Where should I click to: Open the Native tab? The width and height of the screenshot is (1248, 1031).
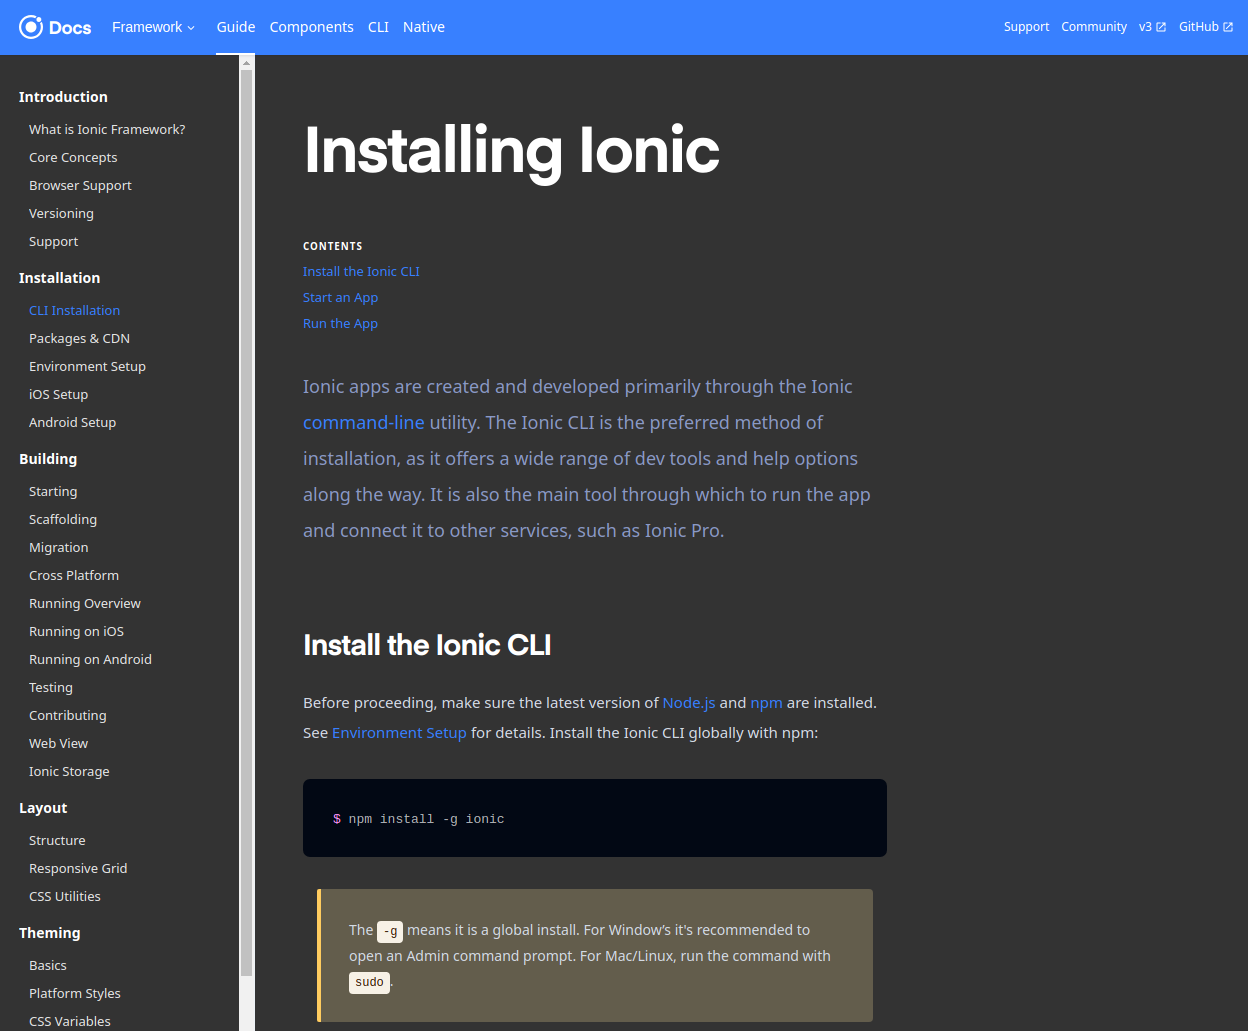[423, 27]
